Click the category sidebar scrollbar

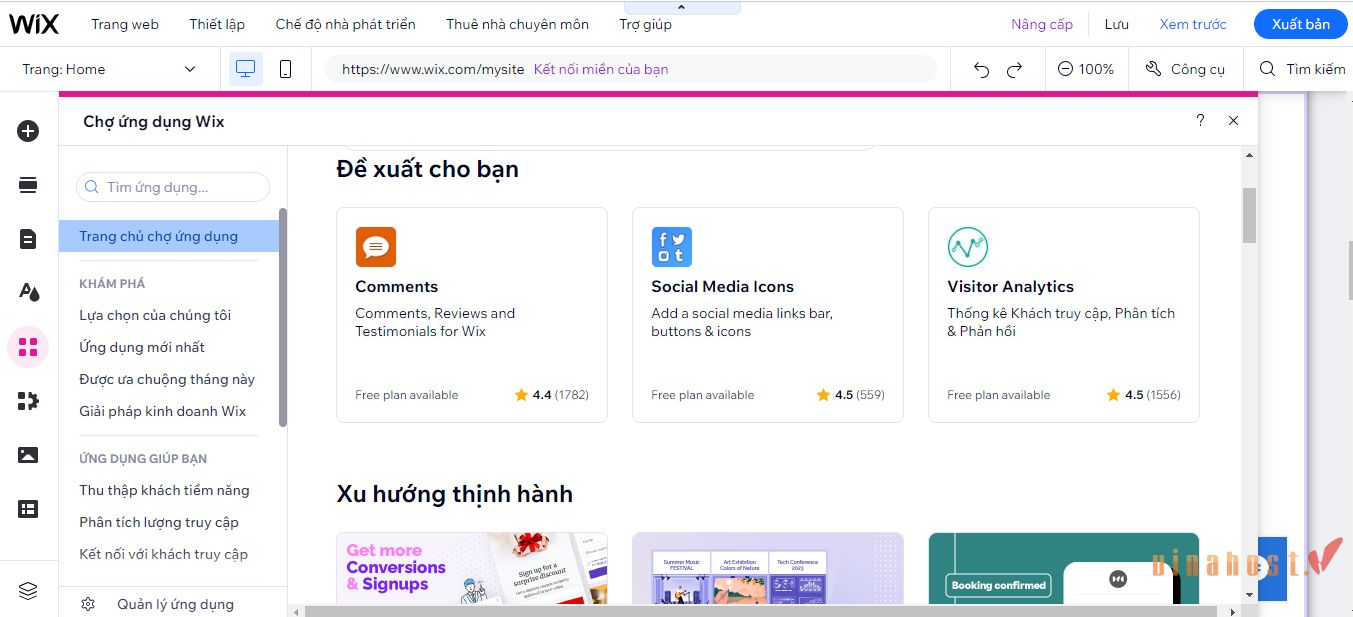coord(283,317)
